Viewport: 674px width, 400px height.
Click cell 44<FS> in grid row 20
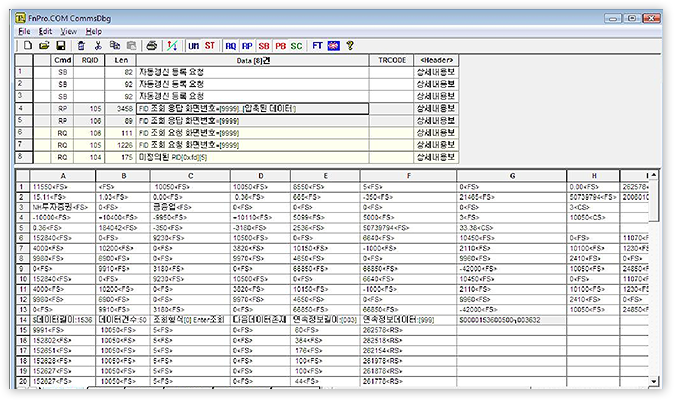pos(325,382)
